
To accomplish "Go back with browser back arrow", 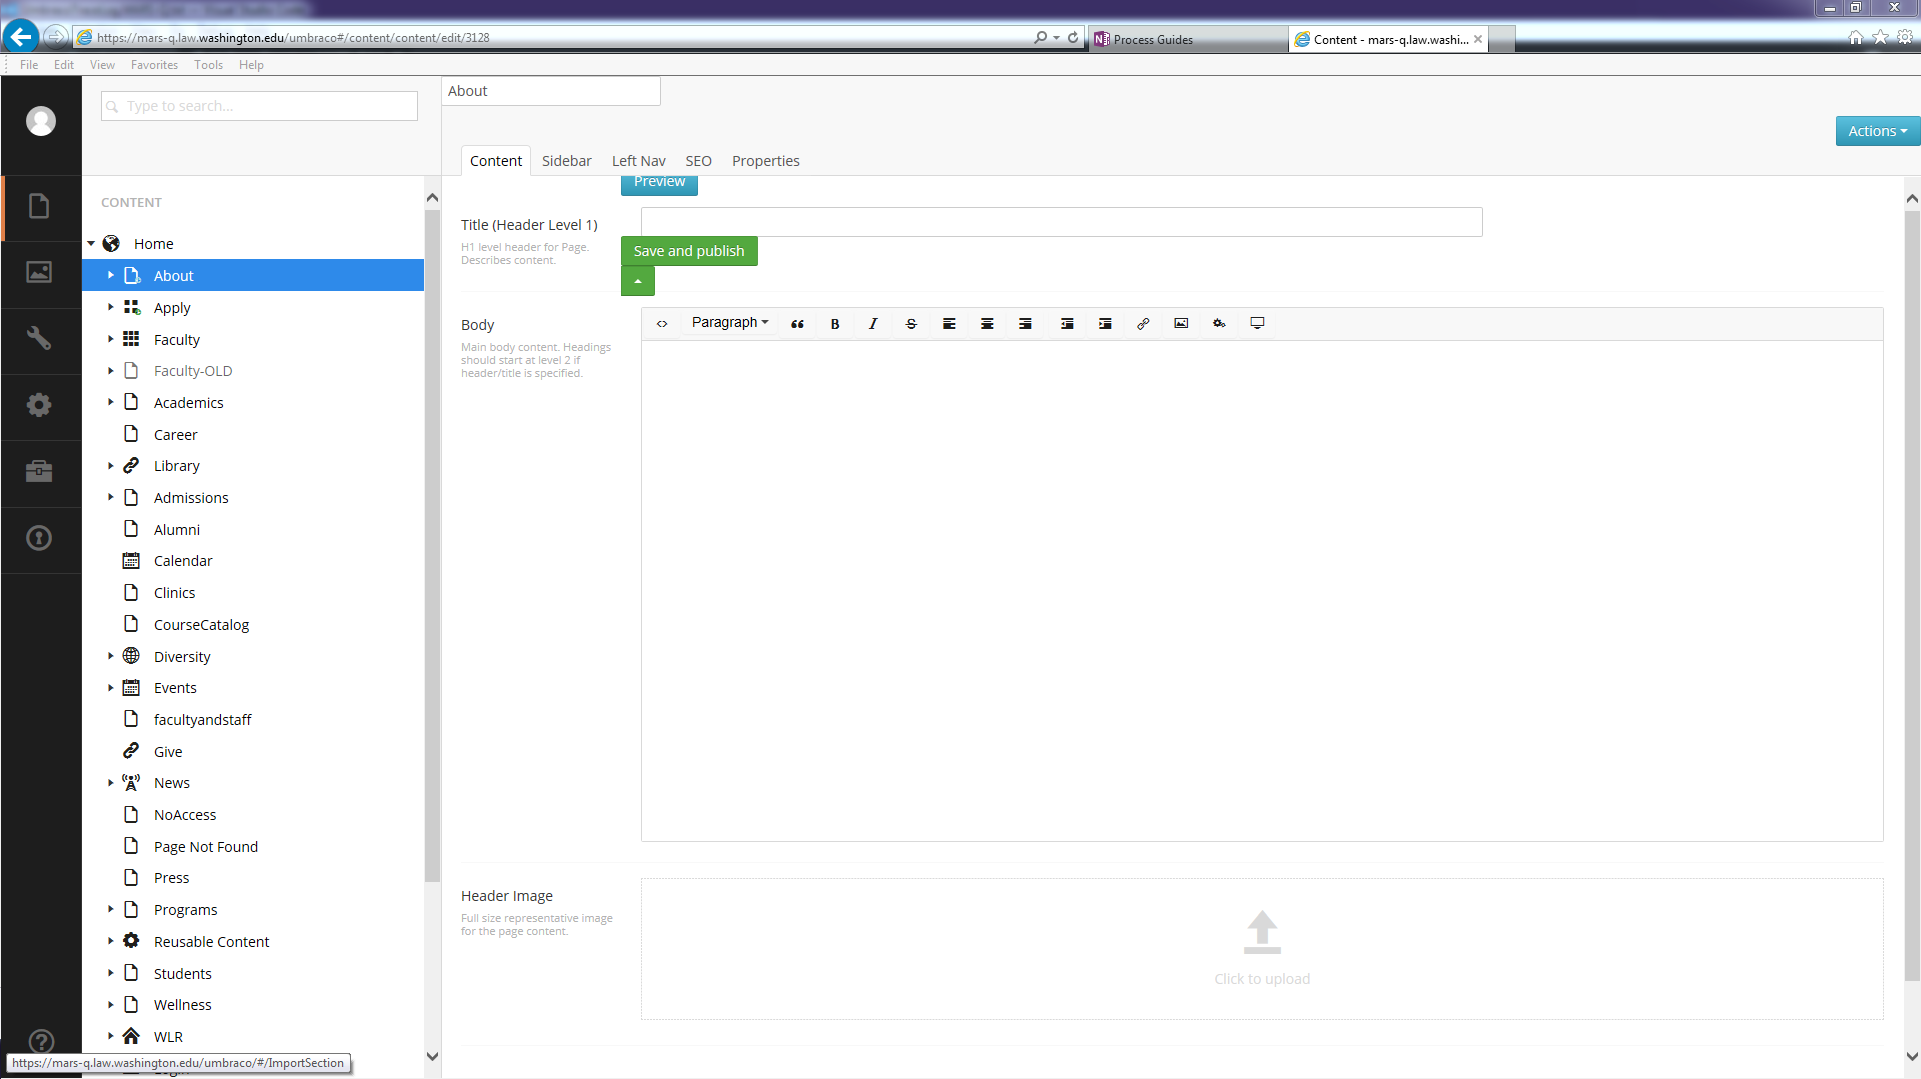I will pos(21,37).
